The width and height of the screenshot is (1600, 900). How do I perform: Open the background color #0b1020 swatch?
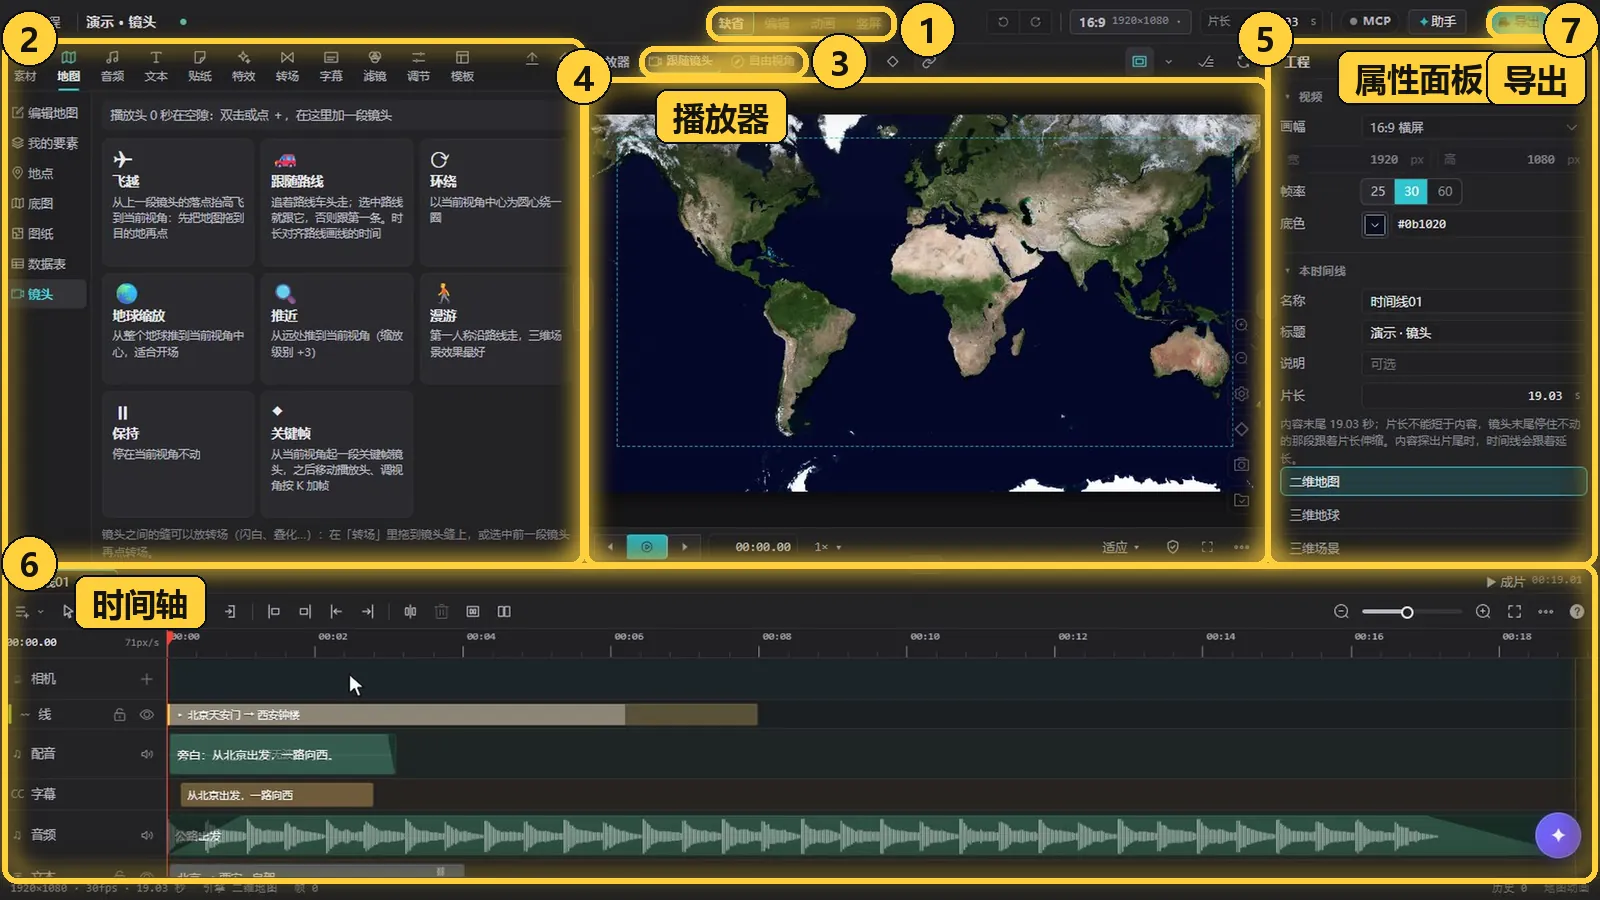(1375, 224)
